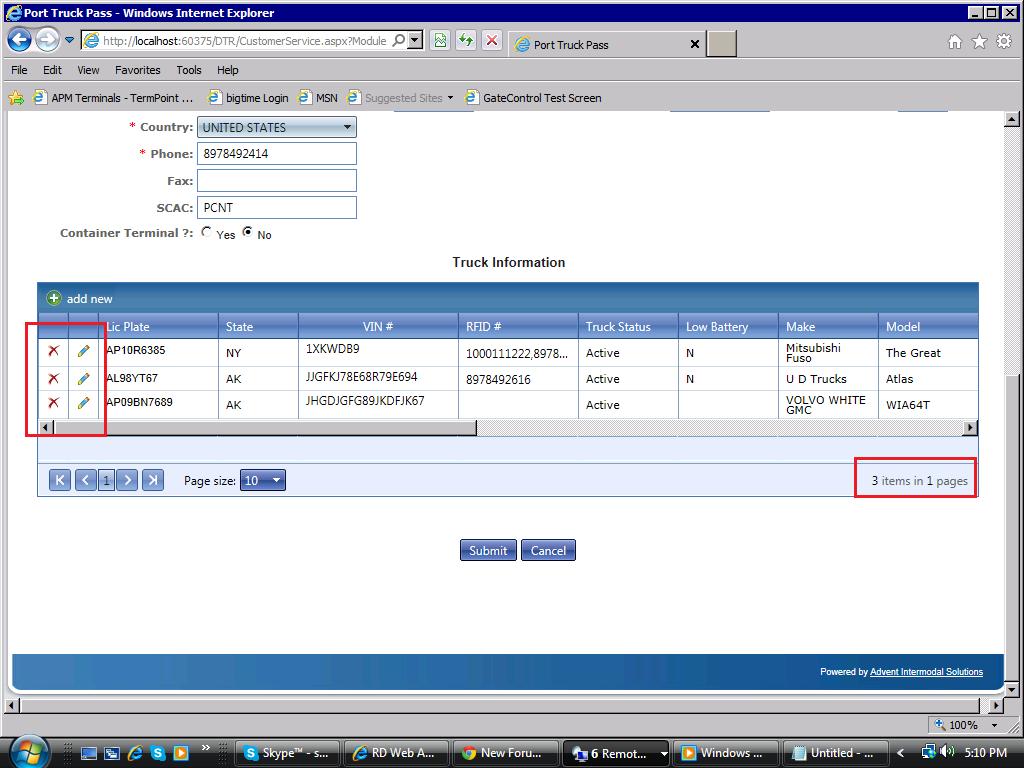The width and height of the screenshot is (1024, 768).
Task: Delete truck row AP09BN7689
Action: [54, 403]
